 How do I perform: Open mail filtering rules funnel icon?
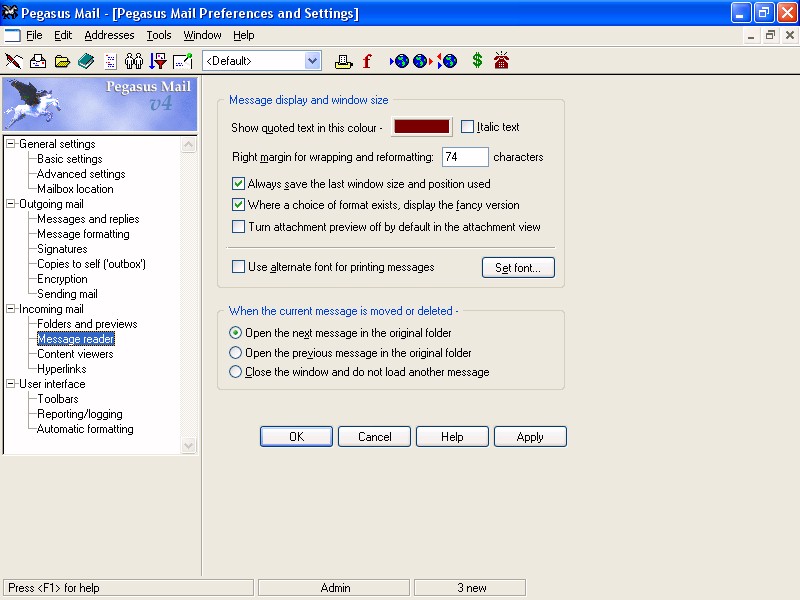click(158, 61)
